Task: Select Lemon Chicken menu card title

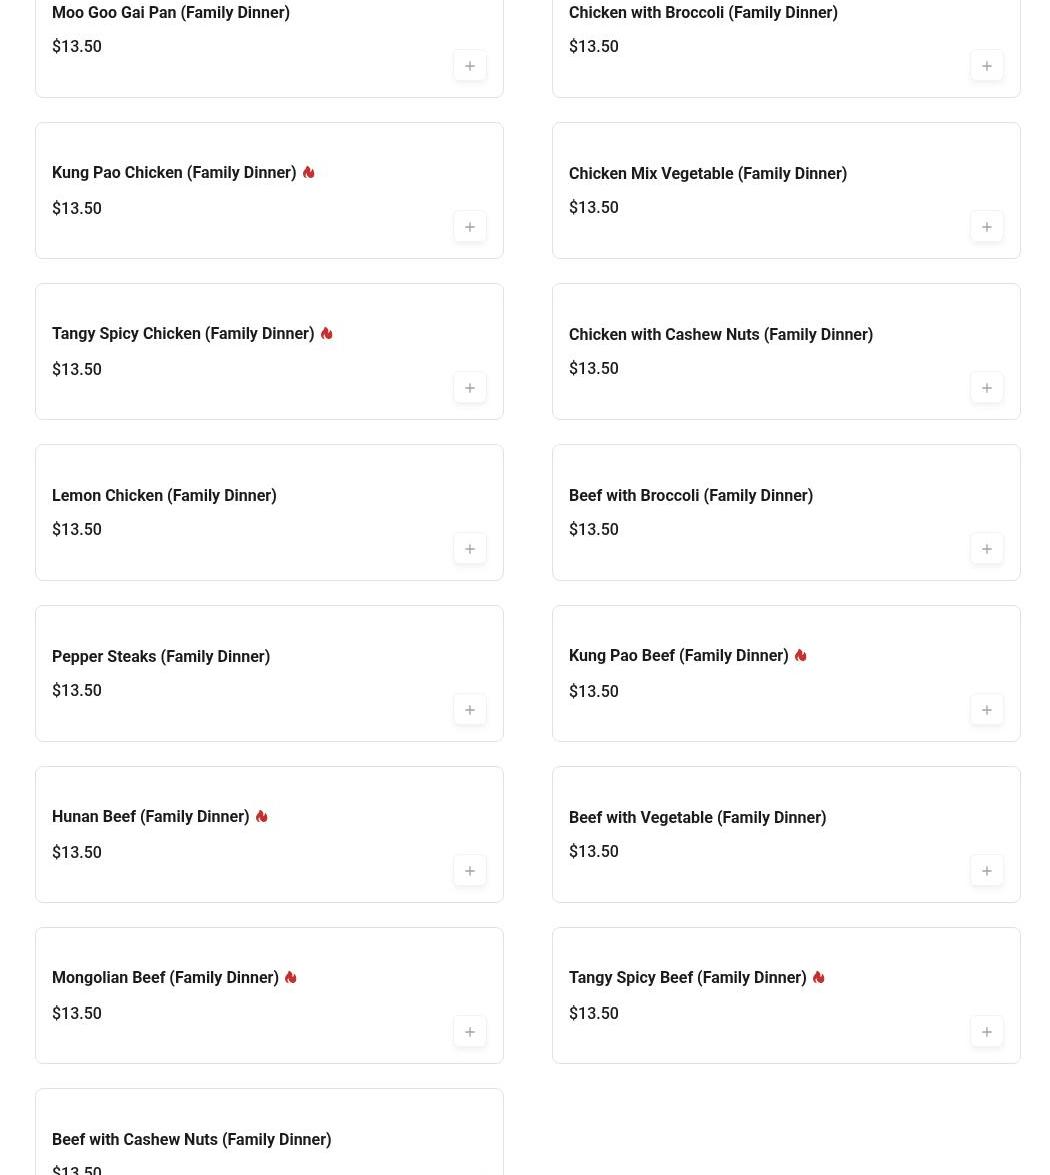Action: point(164,495)
